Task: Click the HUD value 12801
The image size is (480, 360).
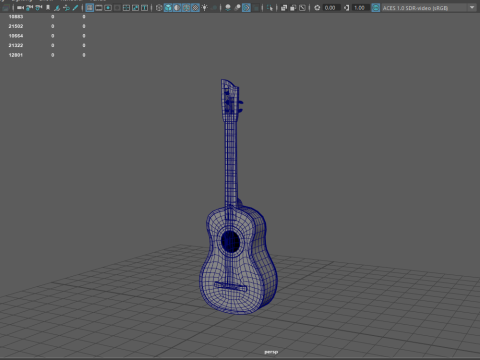Action: click(x=16, y=55)
